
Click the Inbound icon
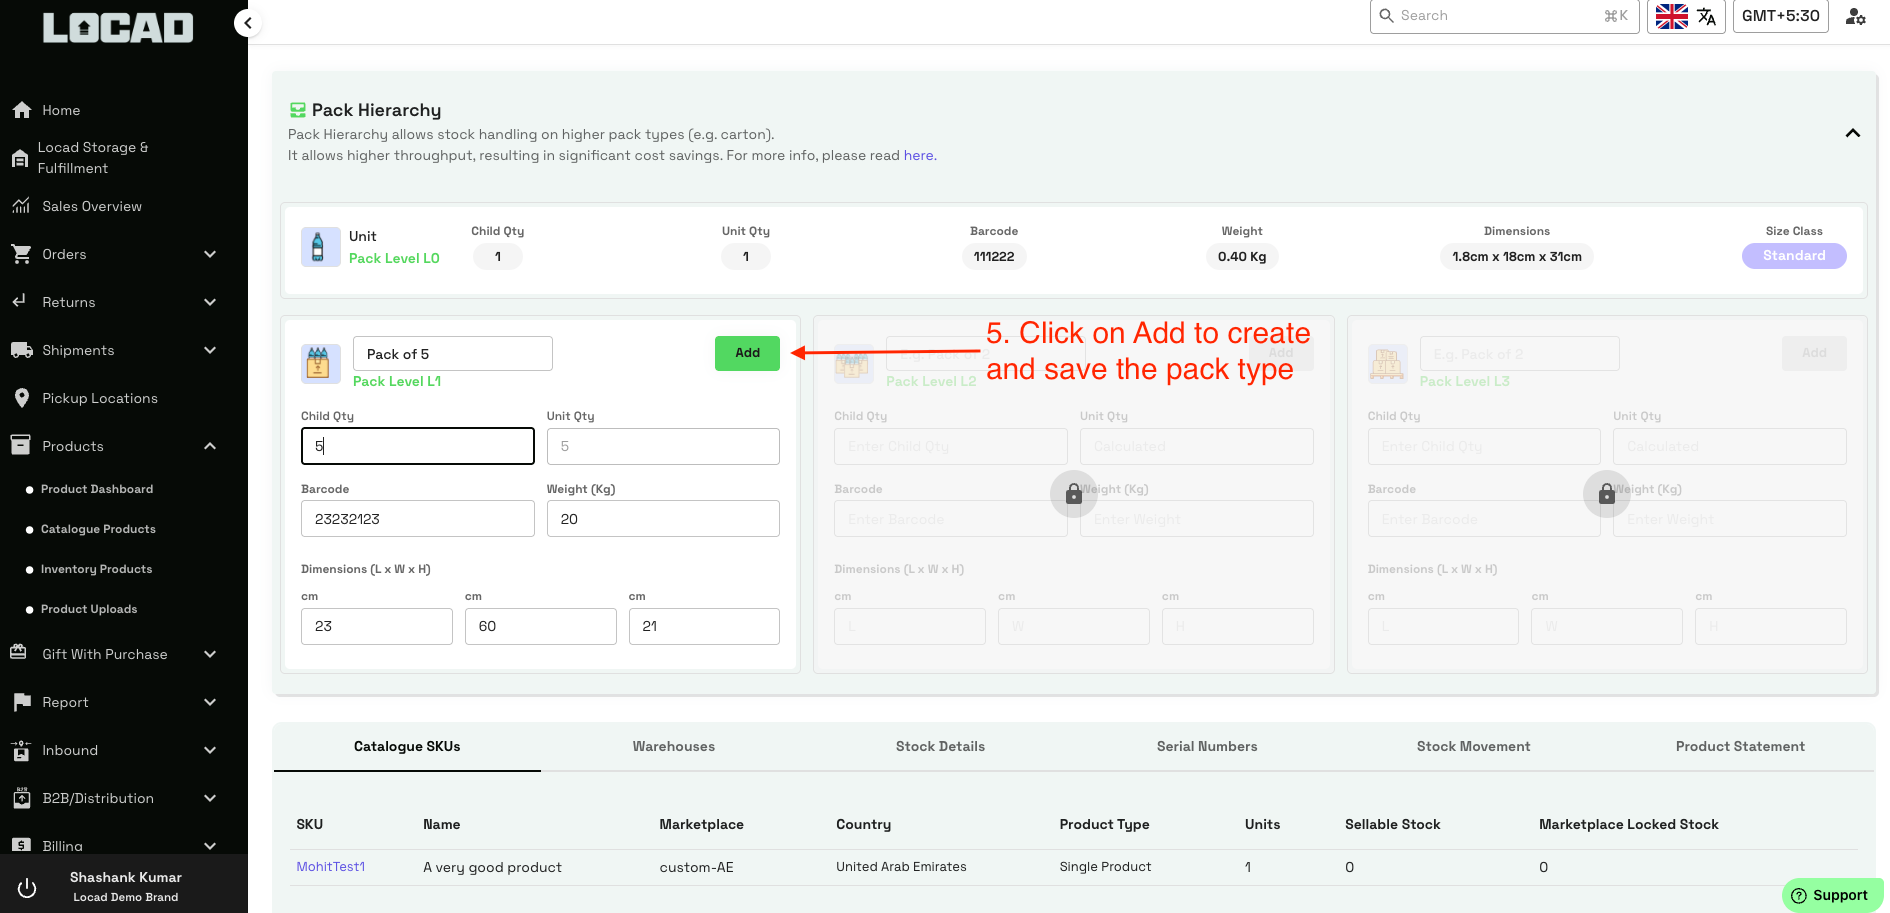coord(21,750)
